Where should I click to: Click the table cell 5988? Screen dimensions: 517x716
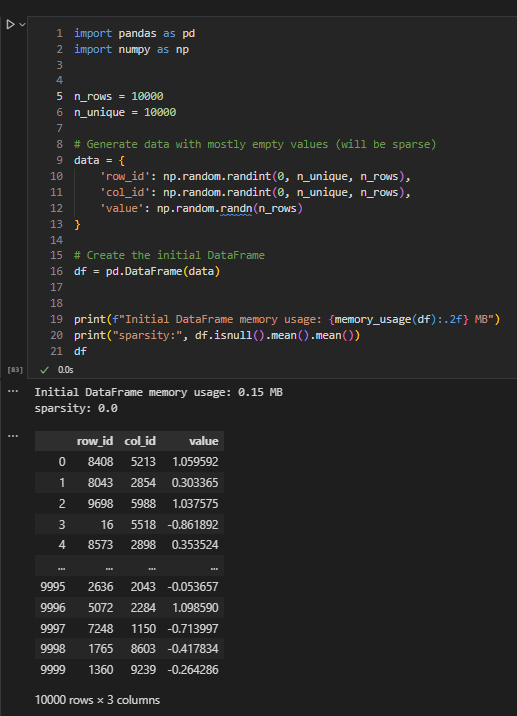[143, 504]
